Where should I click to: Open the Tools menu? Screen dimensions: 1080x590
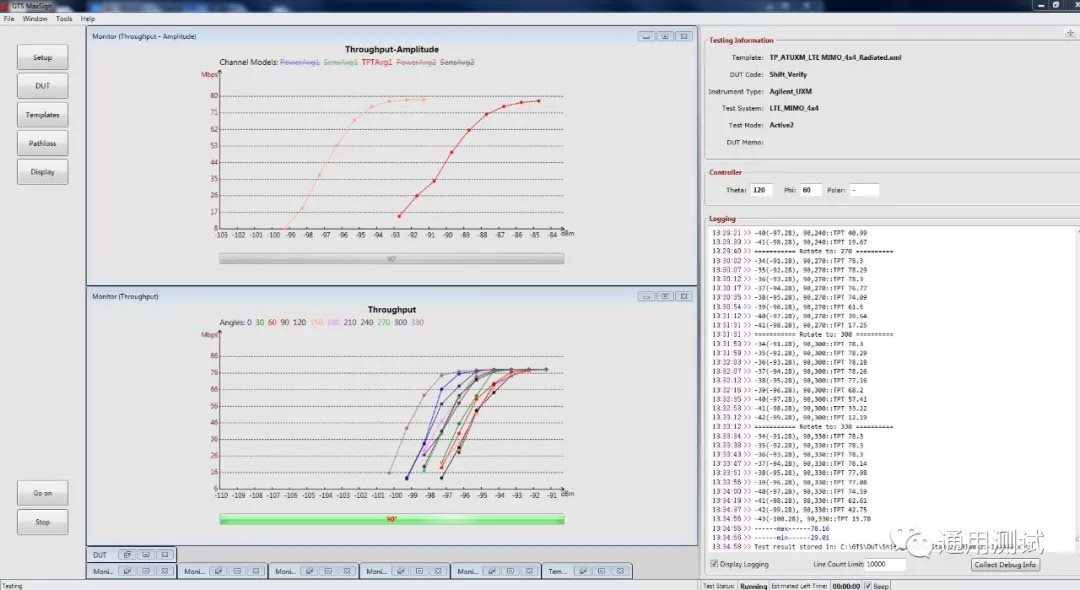64,19
